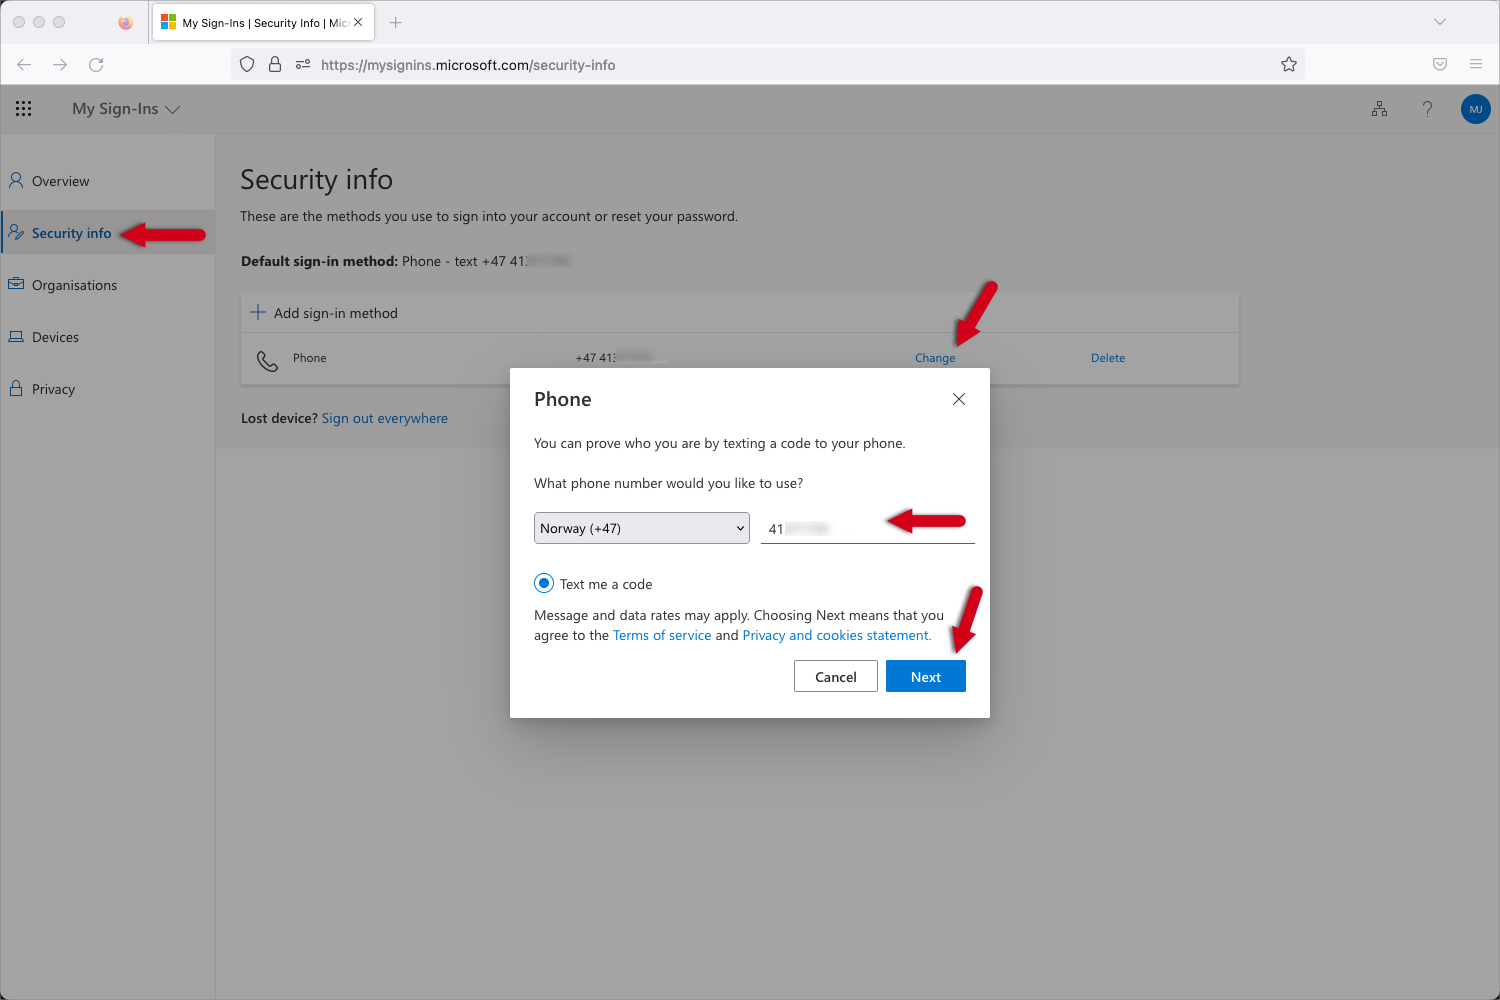
Task: Go to Organisations in the sidebar
Action: click(x=74, y=285)
